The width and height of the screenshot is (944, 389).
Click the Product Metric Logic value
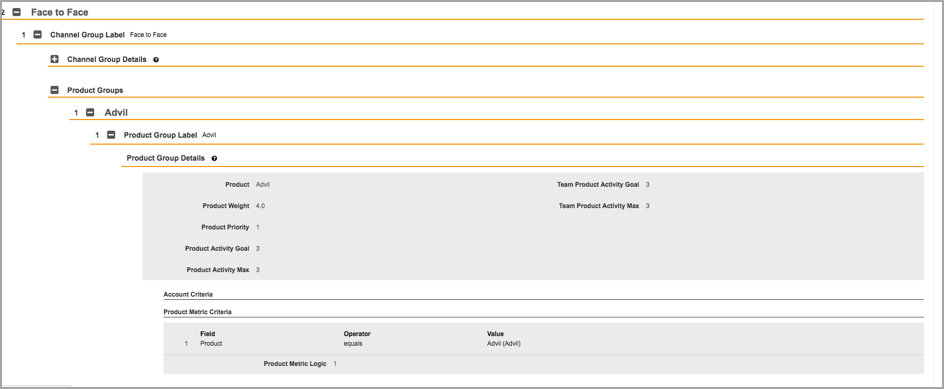(335, 364)
